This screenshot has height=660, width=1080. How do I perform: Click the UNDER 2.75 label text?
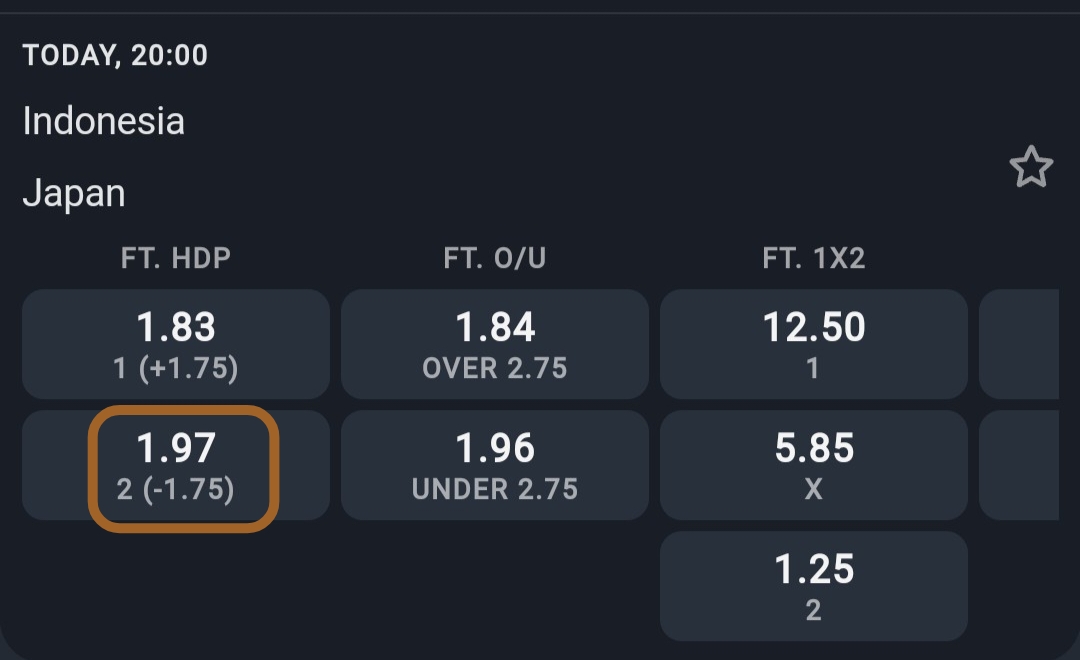(495, 489)
